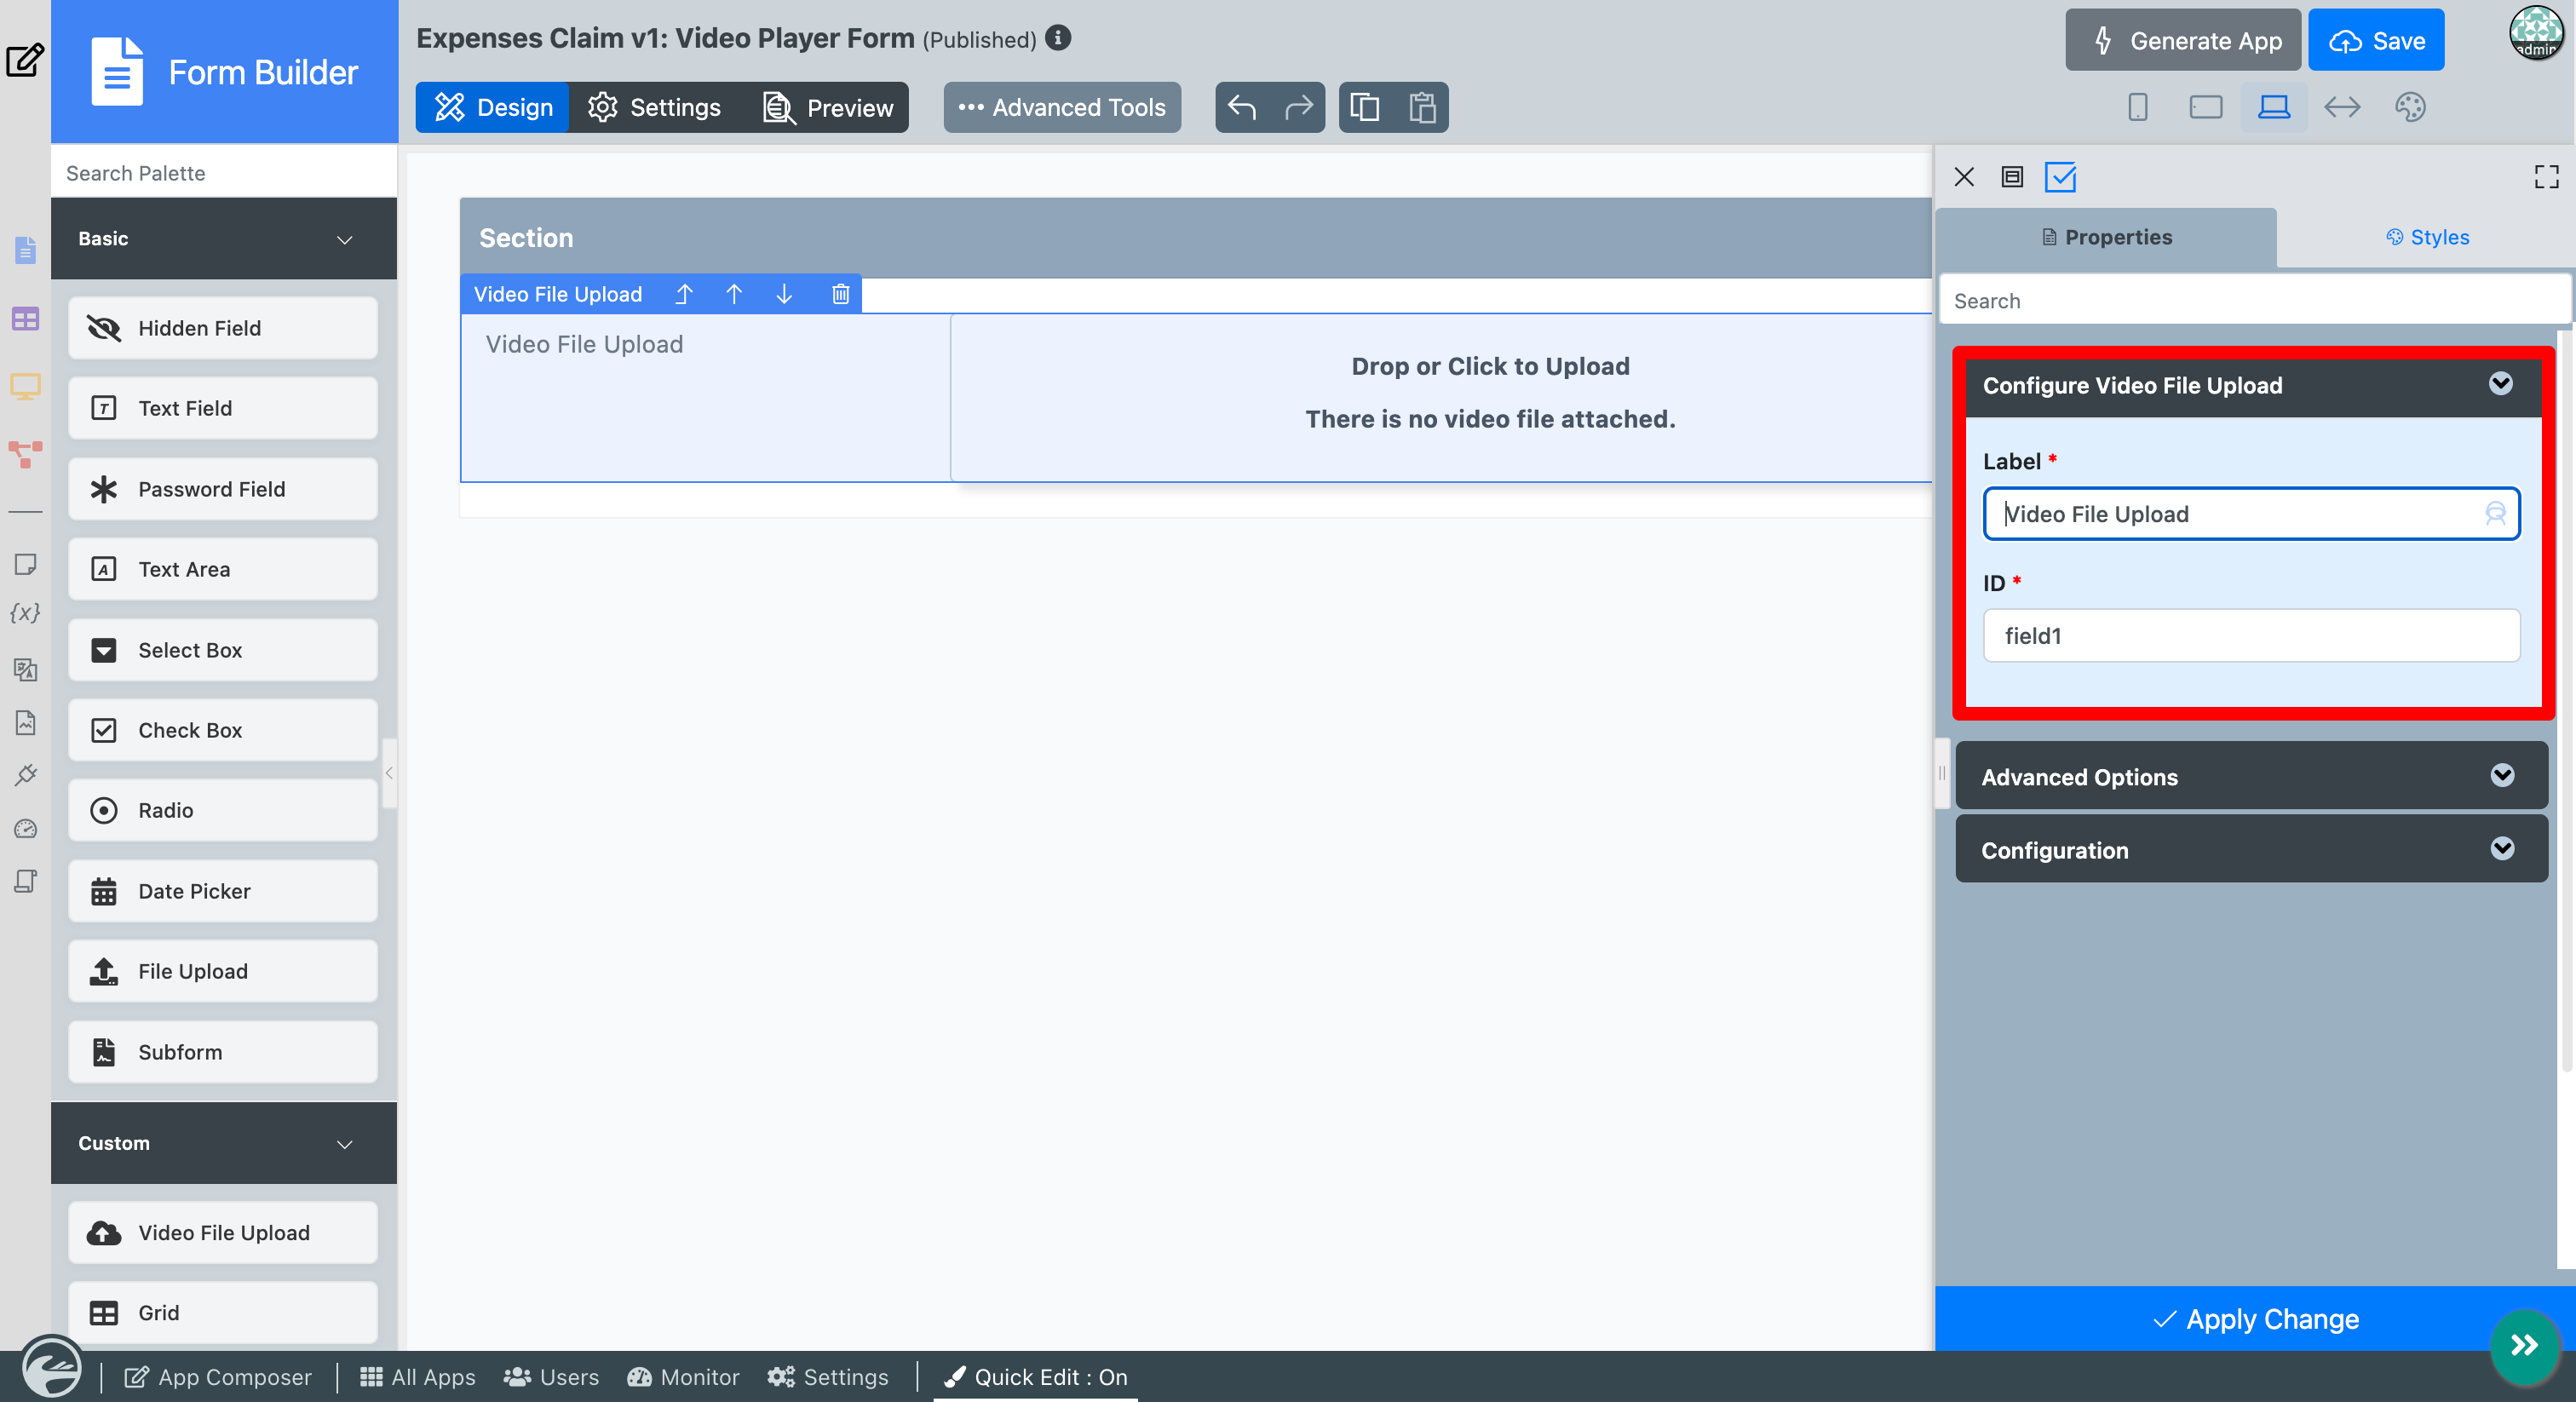
Task: Toggle Quick Edit mode
Action: [1036, 1377]
